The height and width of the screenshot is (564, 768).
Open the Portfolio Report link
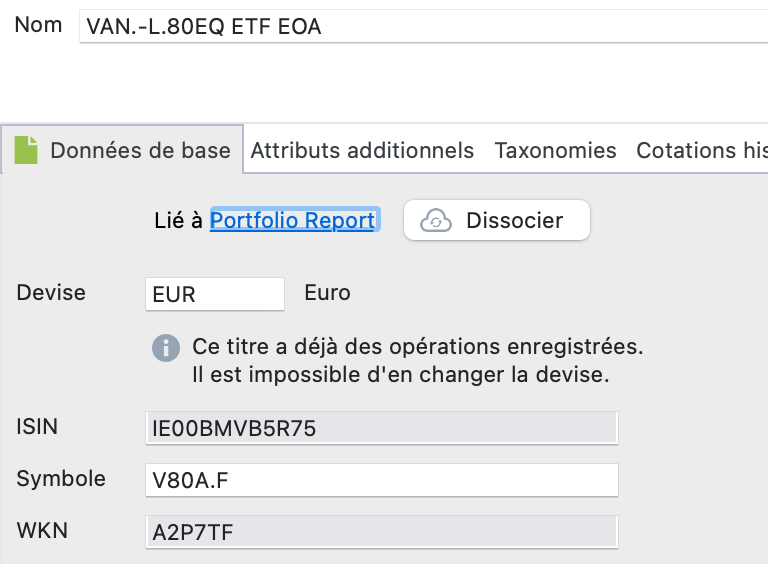(x=292, y=220)
